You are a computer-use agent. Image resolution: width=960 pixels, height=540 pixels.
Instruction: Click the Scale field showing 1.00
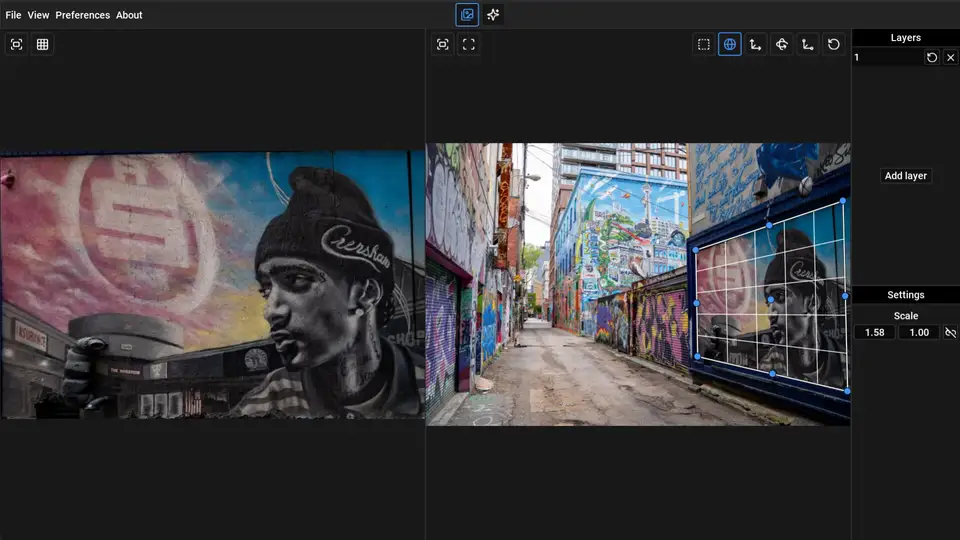pos(919,332)
